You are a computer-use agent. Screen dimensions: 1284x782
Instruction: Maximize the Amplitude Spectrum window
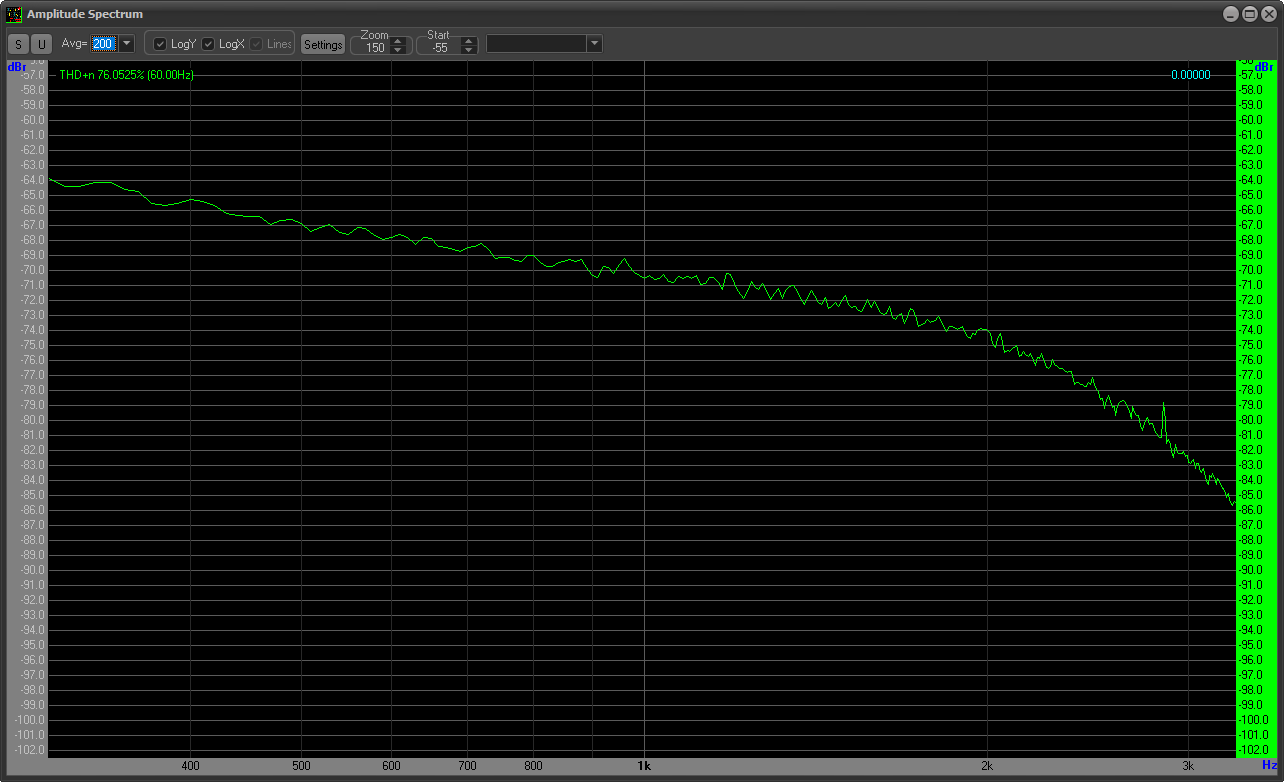[1249, 14]
